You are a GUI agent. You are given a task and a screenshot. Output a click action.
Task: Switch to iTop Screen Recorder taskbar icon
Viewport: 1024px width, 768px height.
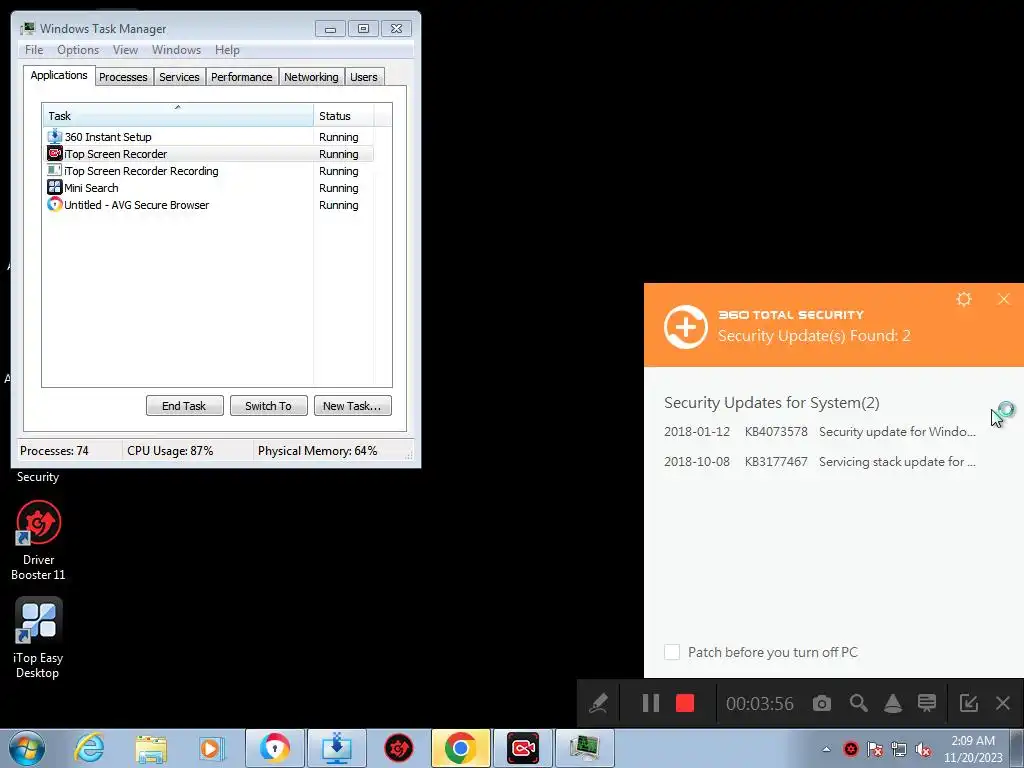(523, 748)
